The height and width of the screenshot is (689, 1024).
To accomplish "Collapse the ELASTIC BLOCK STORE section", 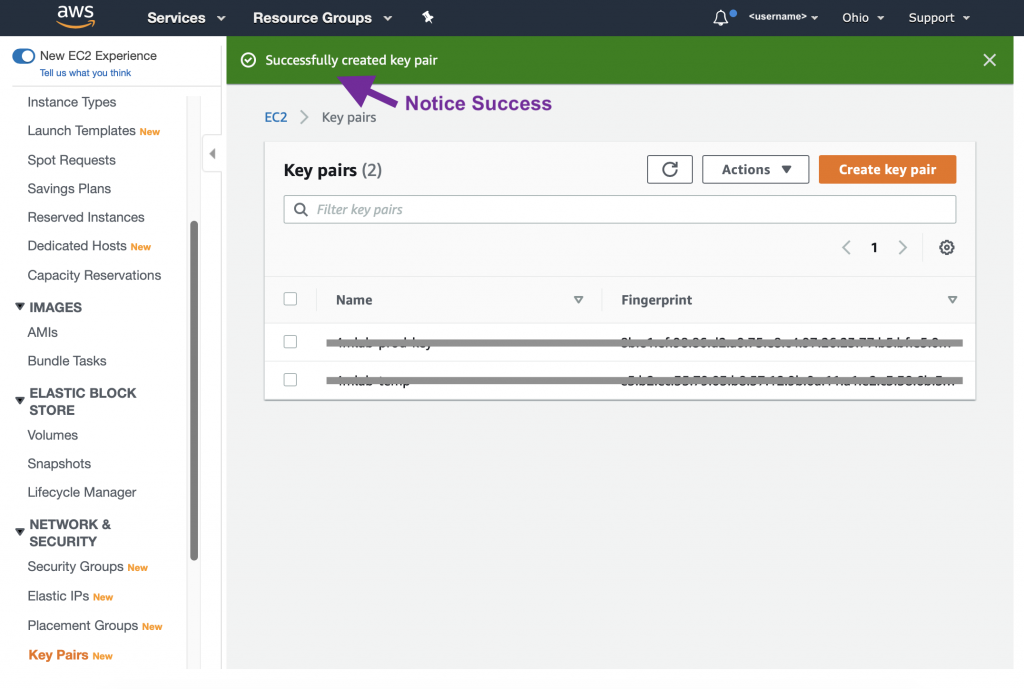I will (x=20, y=401).
